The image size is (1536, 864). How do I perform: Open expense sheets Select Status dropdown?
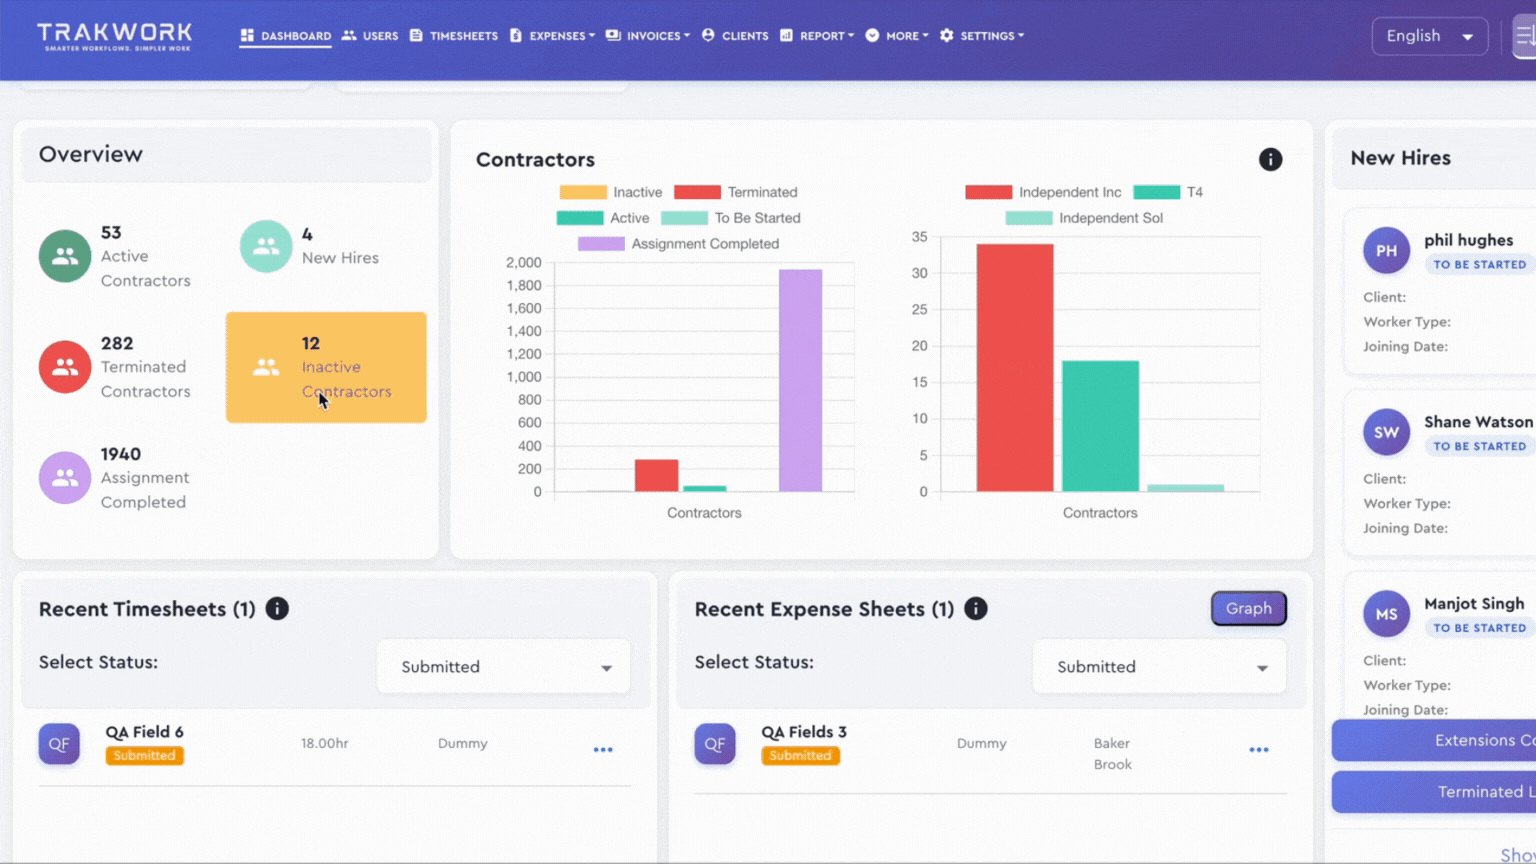(x=1159, y=667)
